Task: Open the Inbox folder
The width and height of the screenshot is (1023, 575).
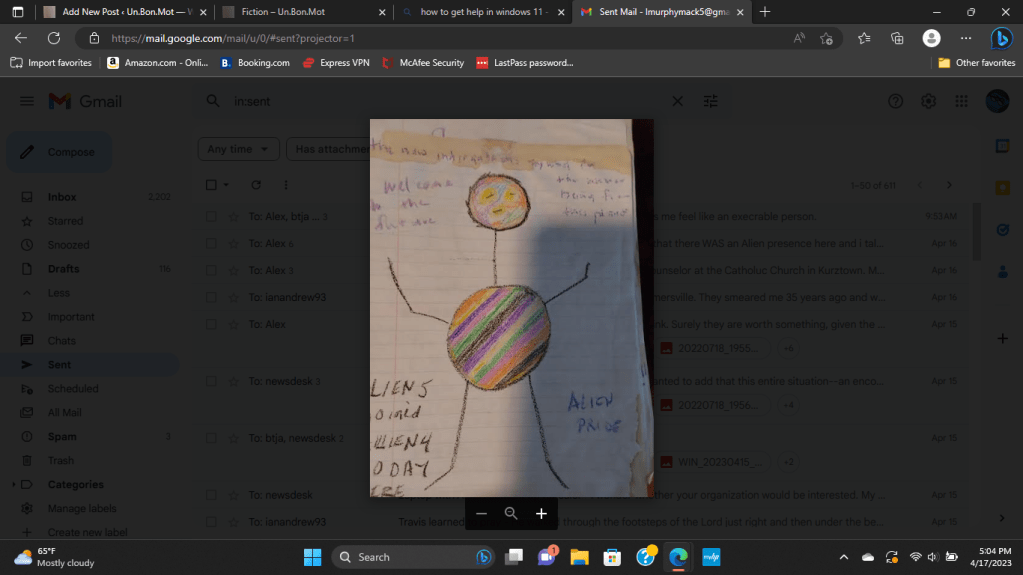Action: [62, 197]
